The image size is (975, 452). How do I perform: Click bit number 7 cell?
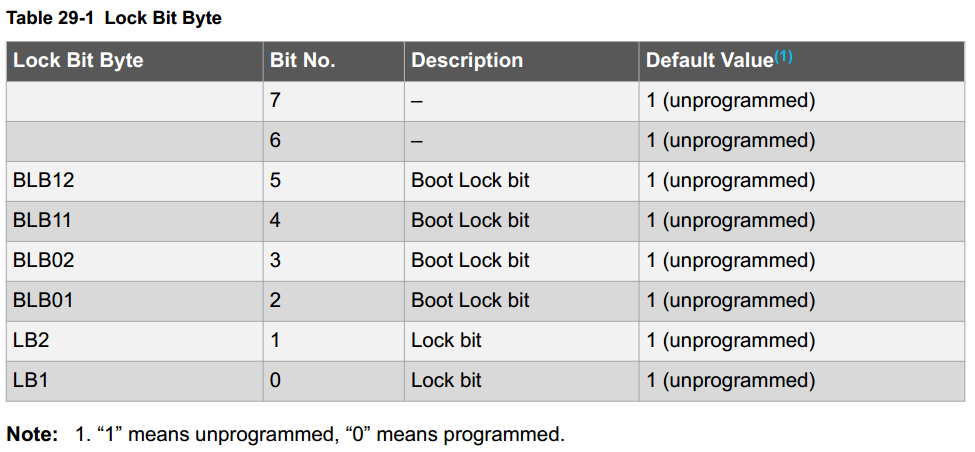(x=334, y=101)
